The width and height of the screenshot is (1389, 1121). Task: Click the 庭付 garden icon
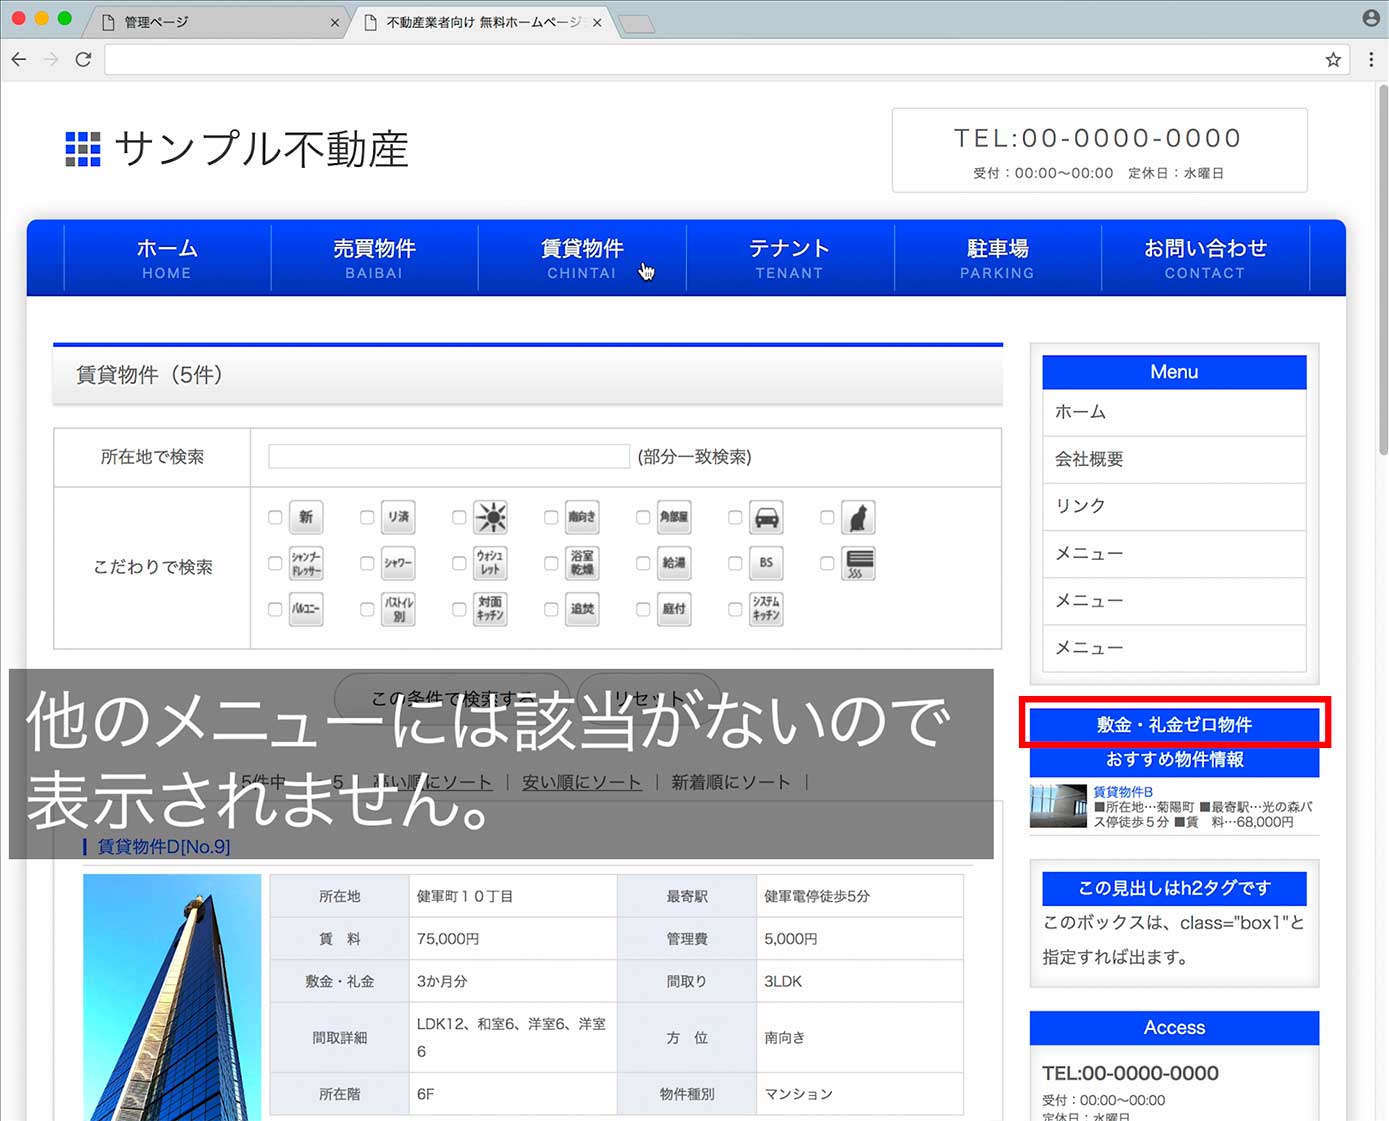tap(674, 609)
